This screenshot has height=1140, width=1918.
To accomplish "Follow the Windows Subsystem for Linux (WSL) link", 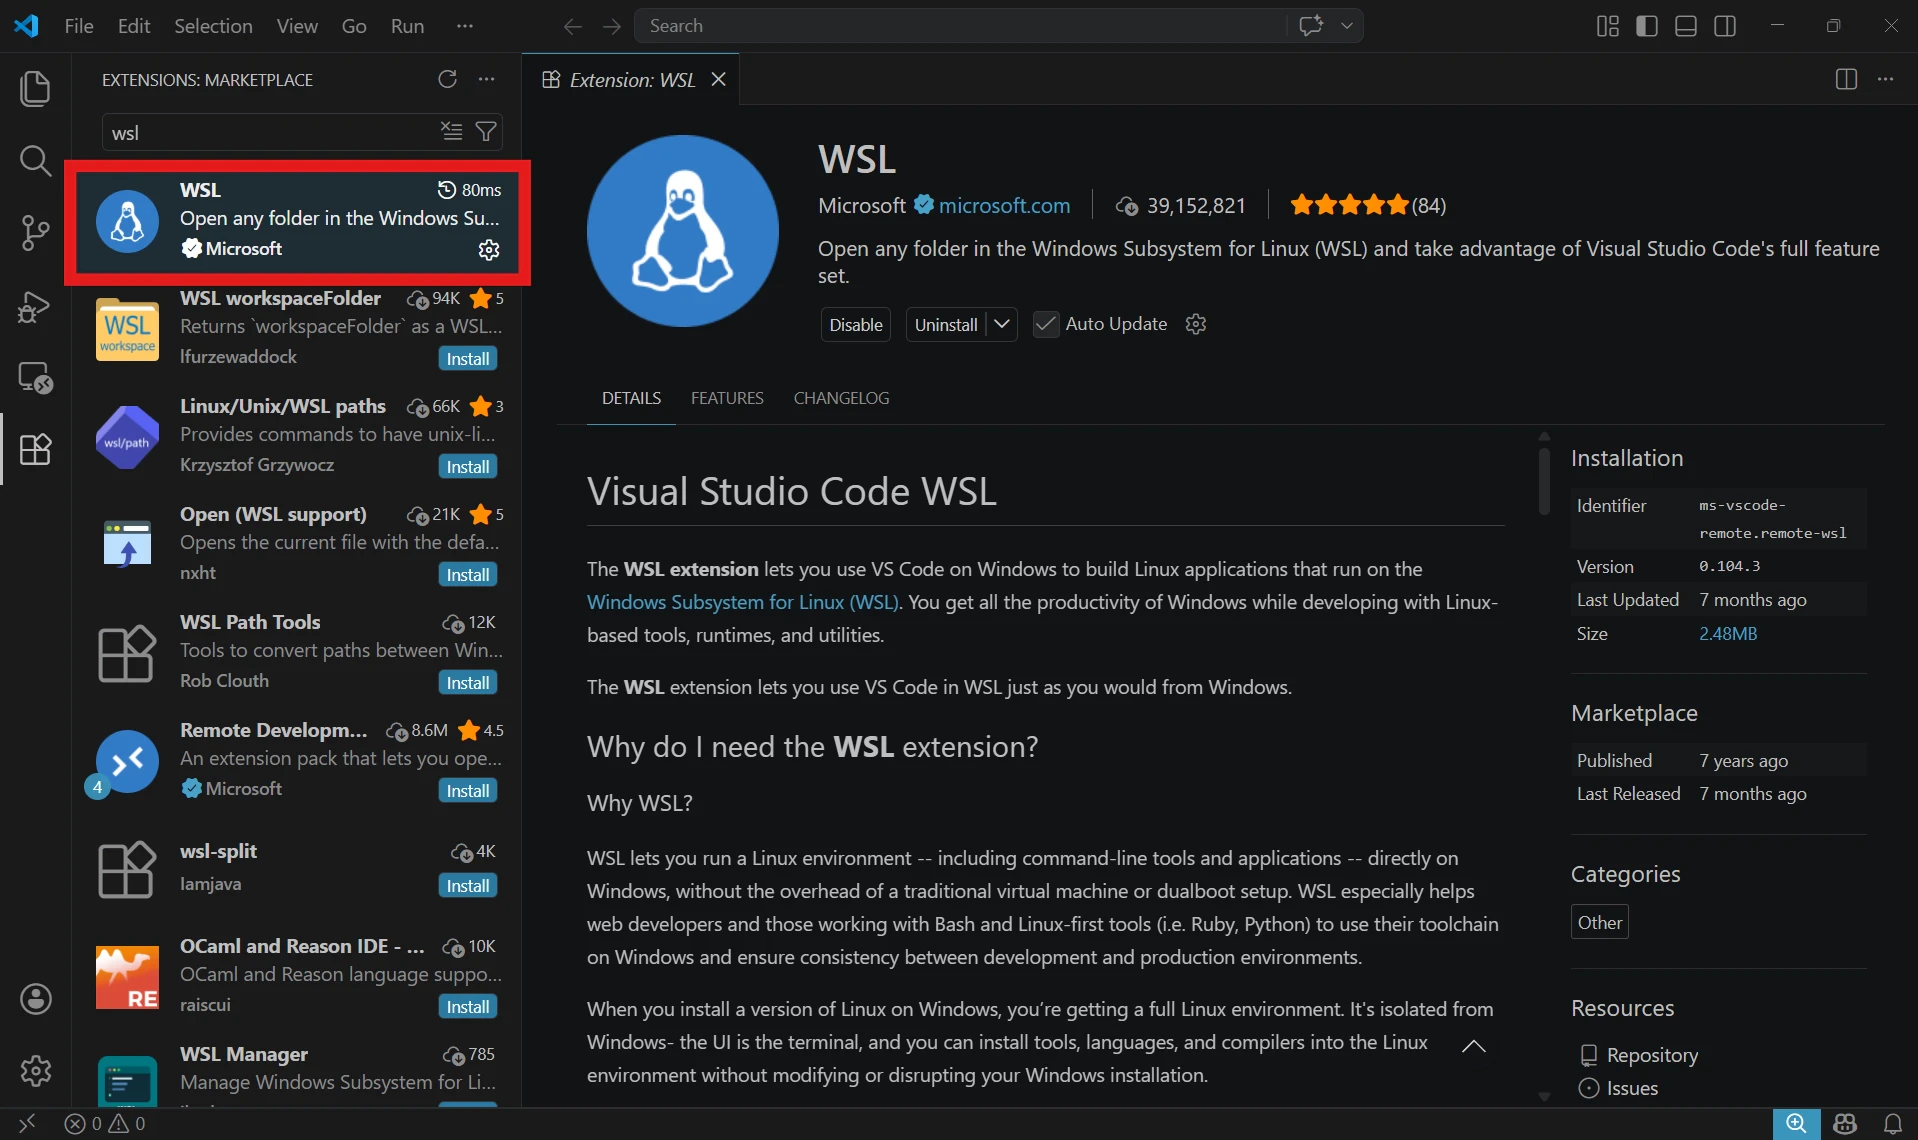I will pos(743,602).
